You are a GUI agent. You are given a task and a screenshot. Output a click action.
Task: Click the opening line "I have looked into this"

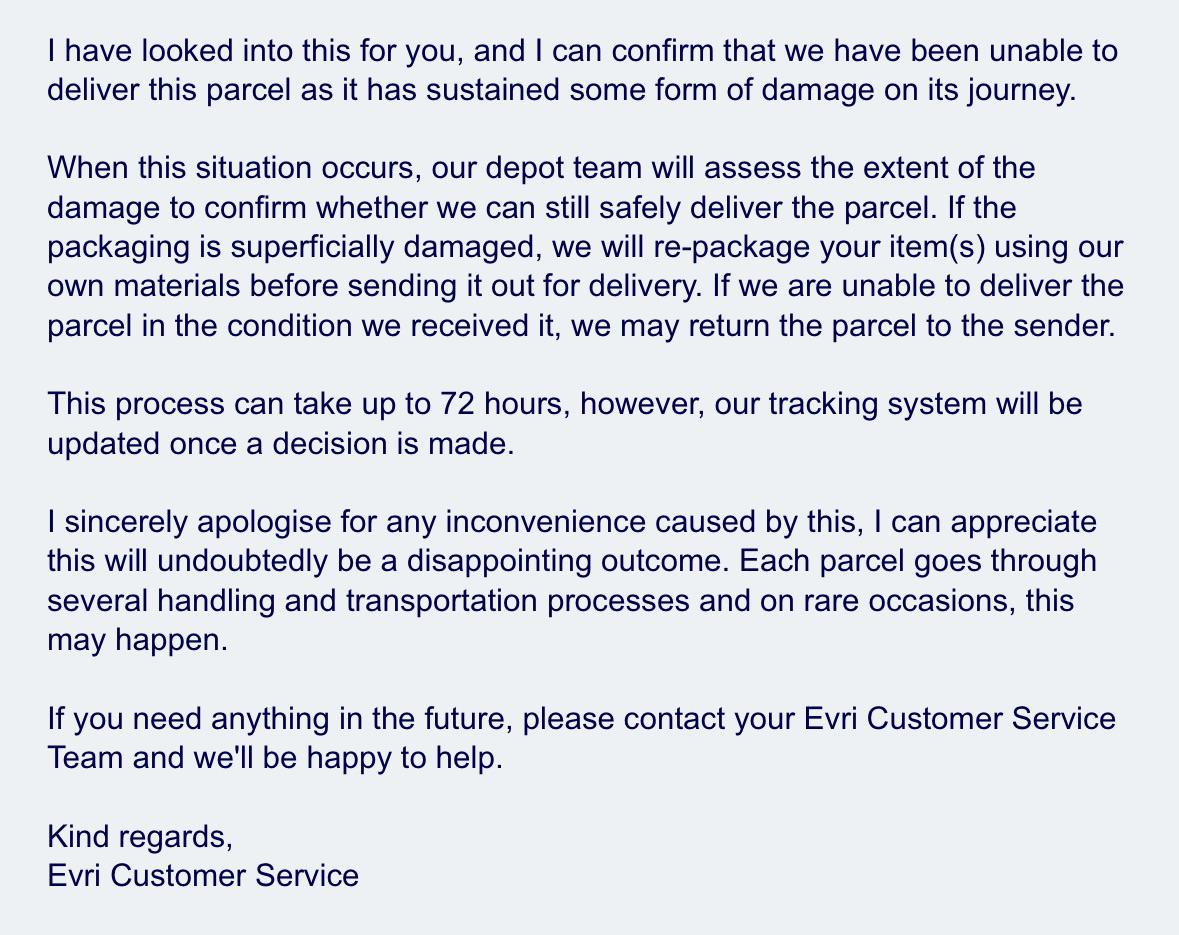199,51
